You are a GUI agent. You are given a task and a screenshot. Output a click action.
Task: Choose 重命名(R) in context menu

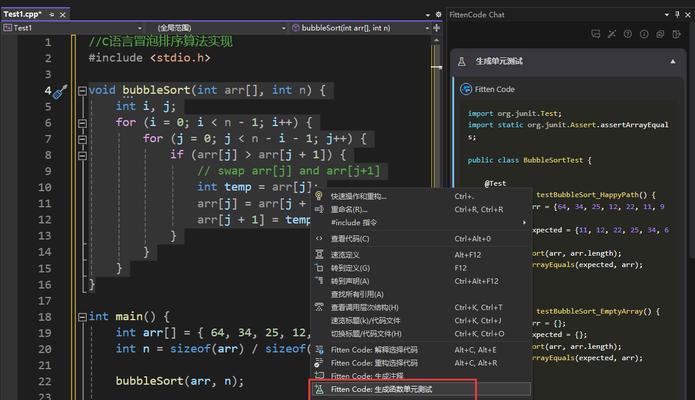pos(421,209)
